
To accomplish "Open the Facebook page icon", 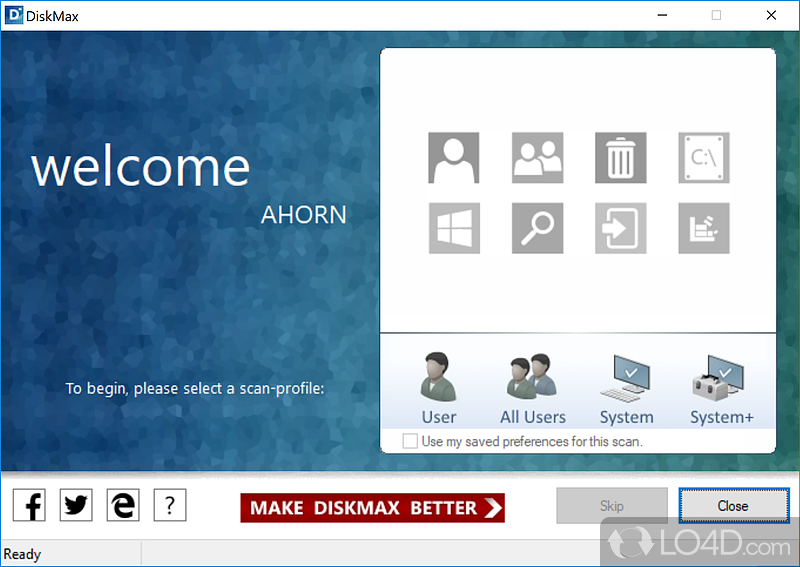I will click(29, 505).
